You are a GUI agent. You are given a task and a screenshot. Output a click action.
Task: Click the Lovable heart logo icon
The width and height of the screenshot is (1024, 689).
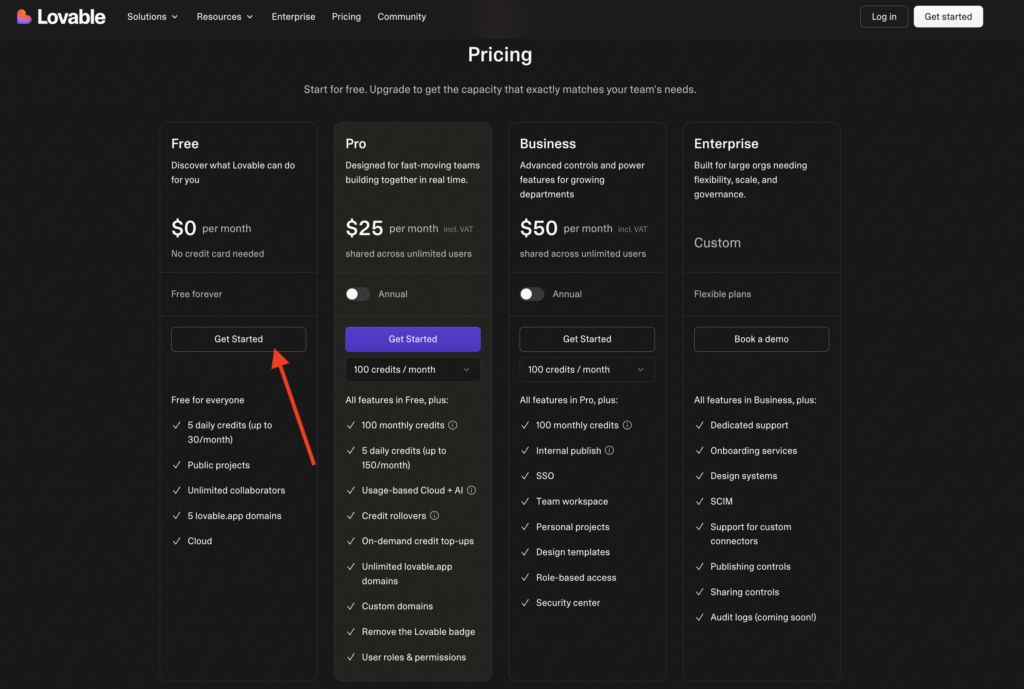(x=24, y=16)
